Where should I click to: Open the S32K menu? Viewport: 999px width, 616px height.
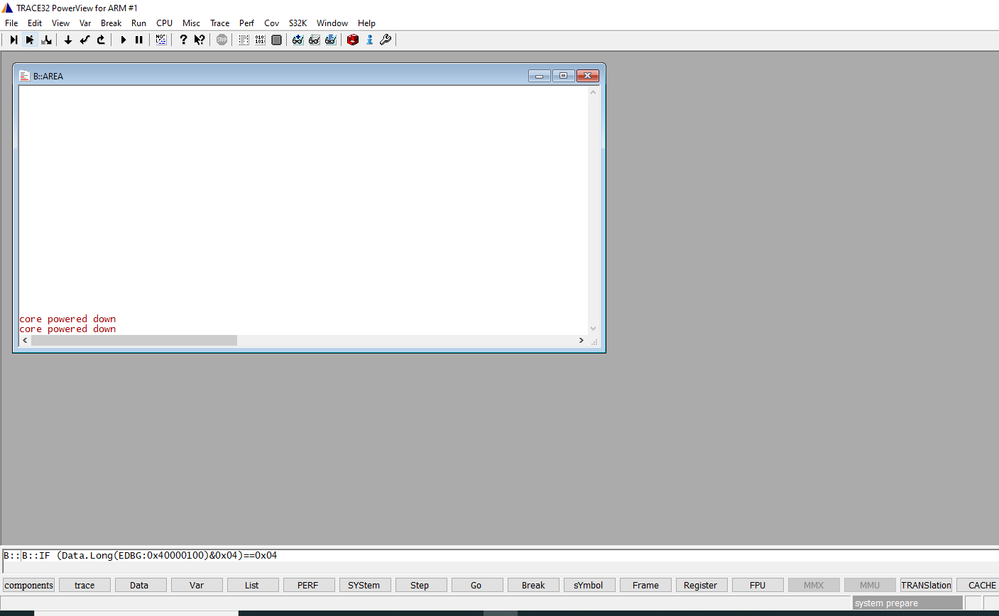point(298,23)
